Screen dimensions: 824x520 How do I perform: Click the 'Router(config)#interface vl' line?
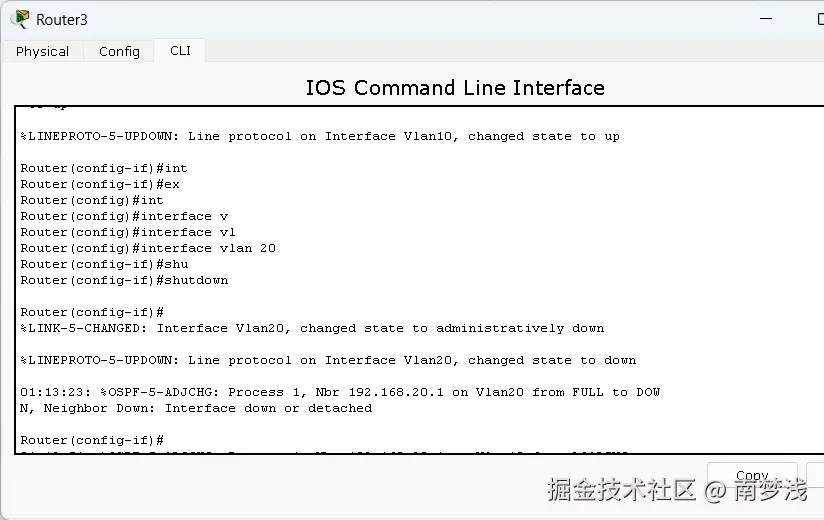128,232
